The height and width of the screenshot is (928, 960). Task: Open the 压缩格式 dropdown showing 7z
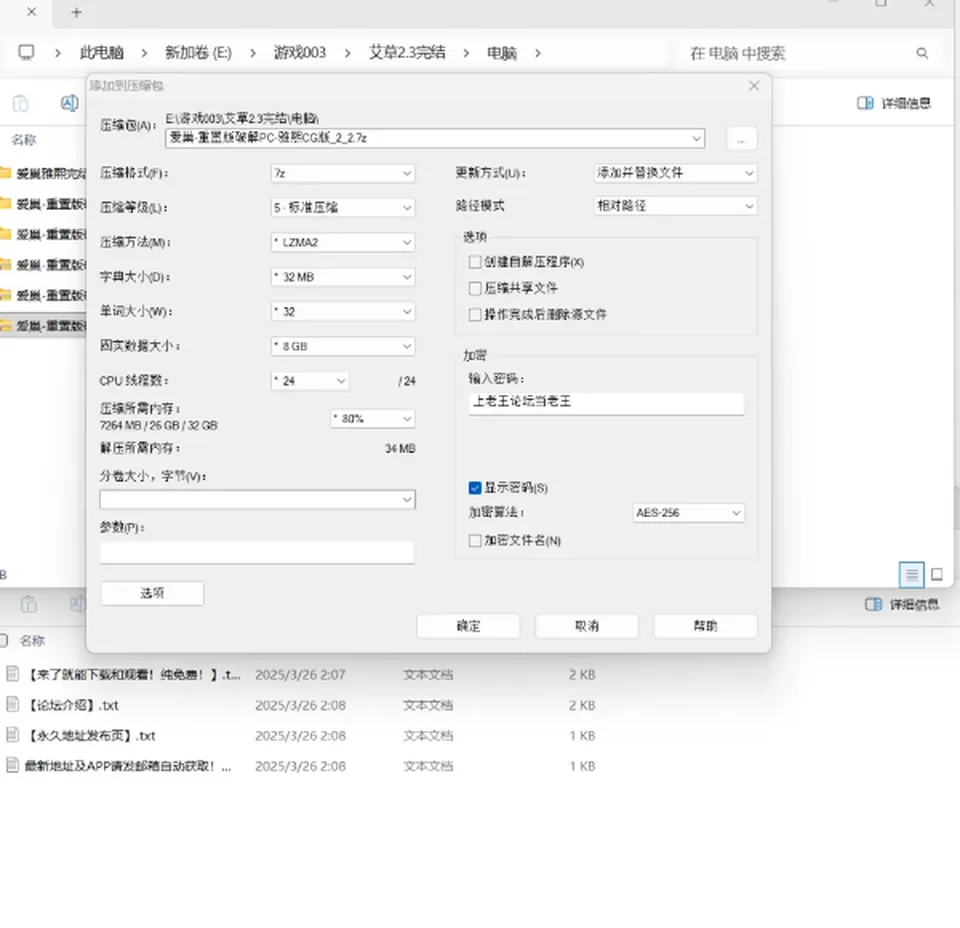tap(343, 173)
